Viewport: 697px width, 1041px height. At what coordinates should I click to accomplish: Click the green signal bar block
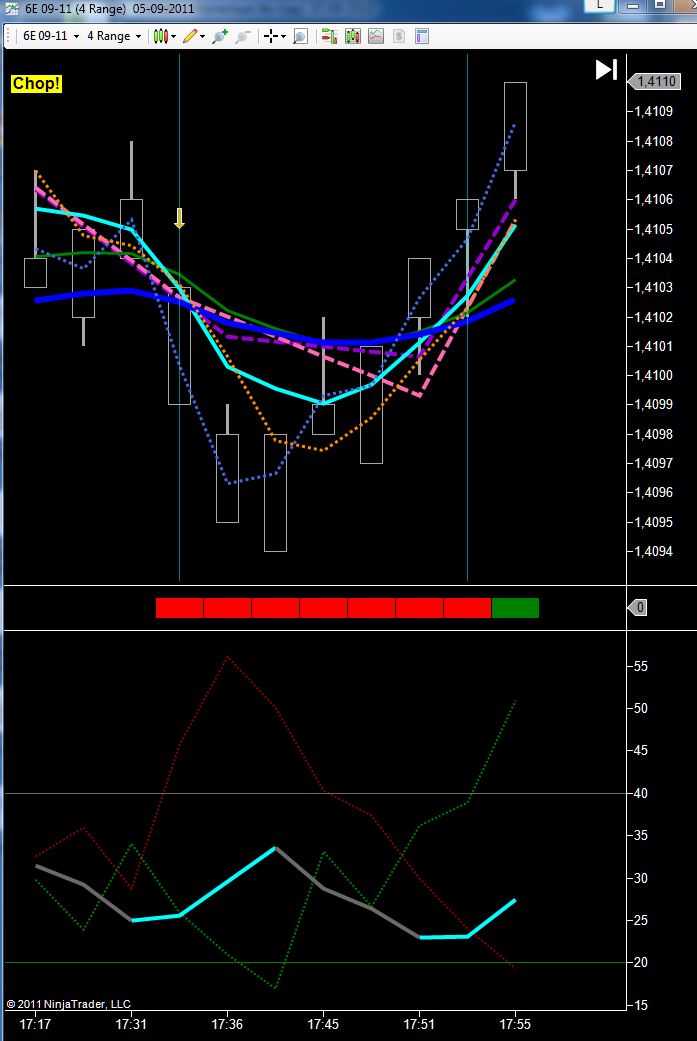pos(515,607)
